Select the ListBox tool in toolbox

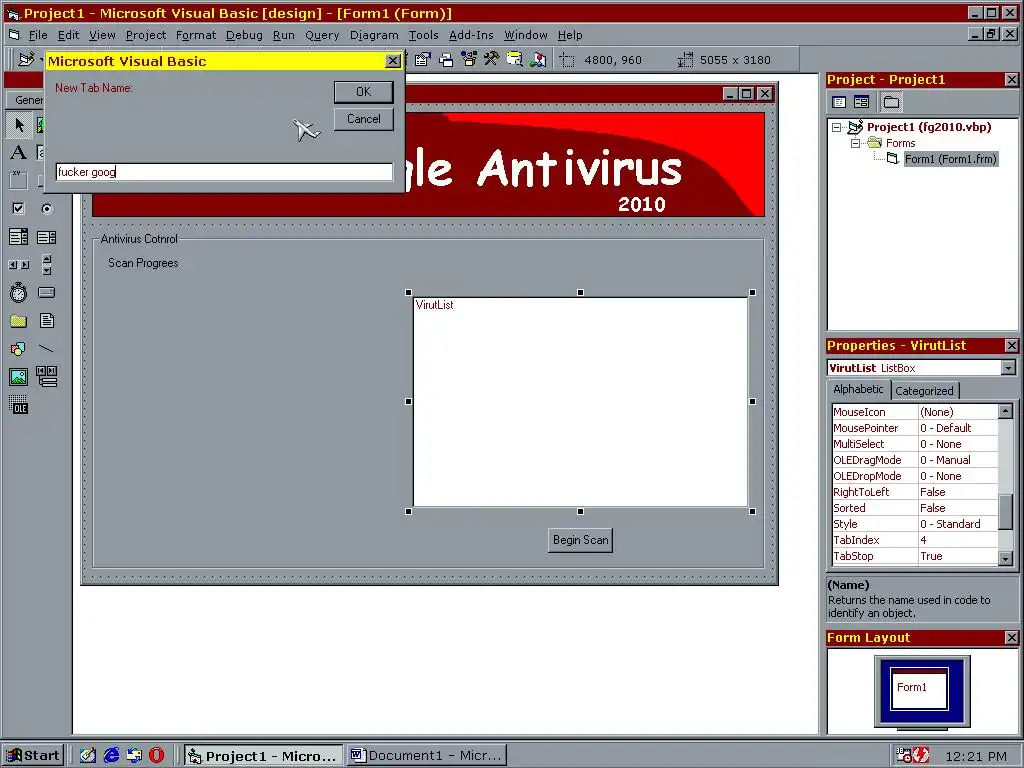point(46,236)
